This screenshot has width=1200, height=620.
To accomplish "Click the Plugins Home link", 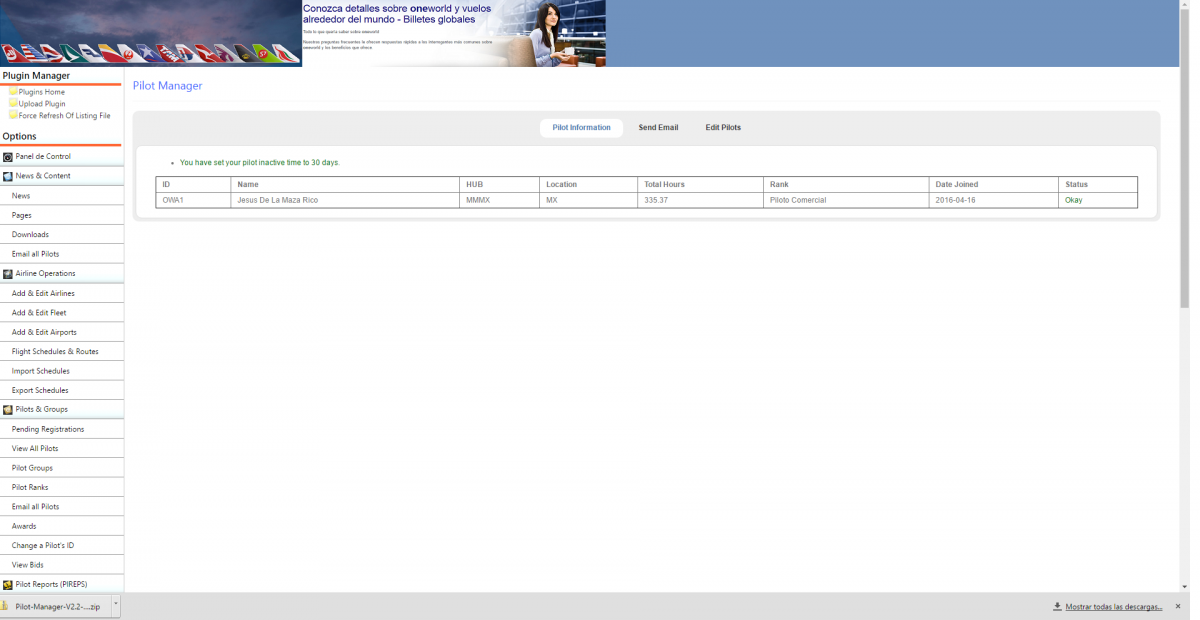I will pos(42,92).
